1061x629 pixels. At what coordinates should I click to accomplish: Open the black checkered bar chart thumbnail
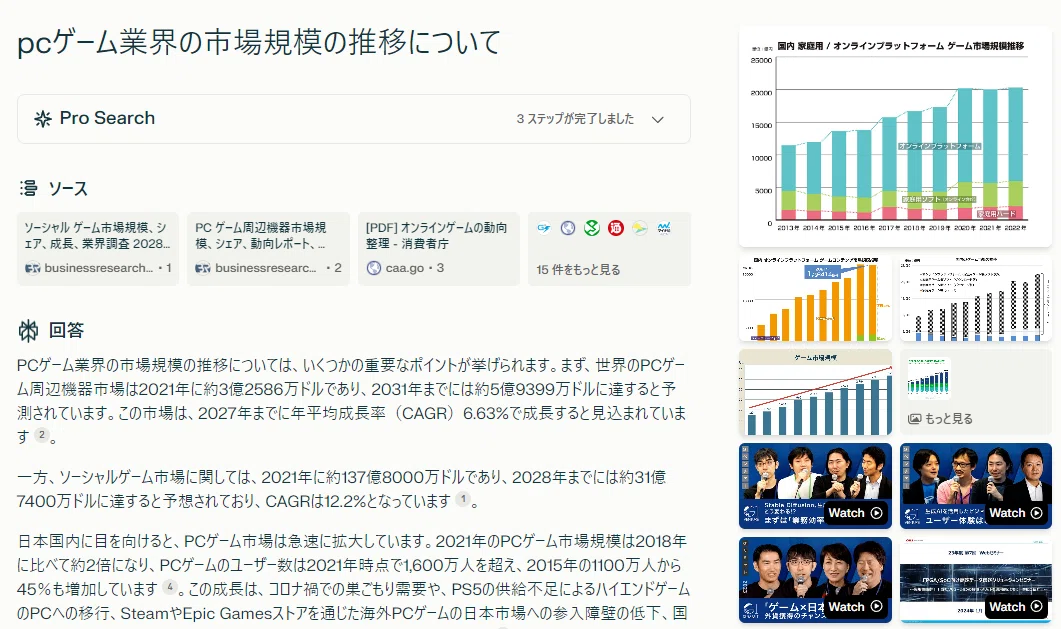point(976,298)
